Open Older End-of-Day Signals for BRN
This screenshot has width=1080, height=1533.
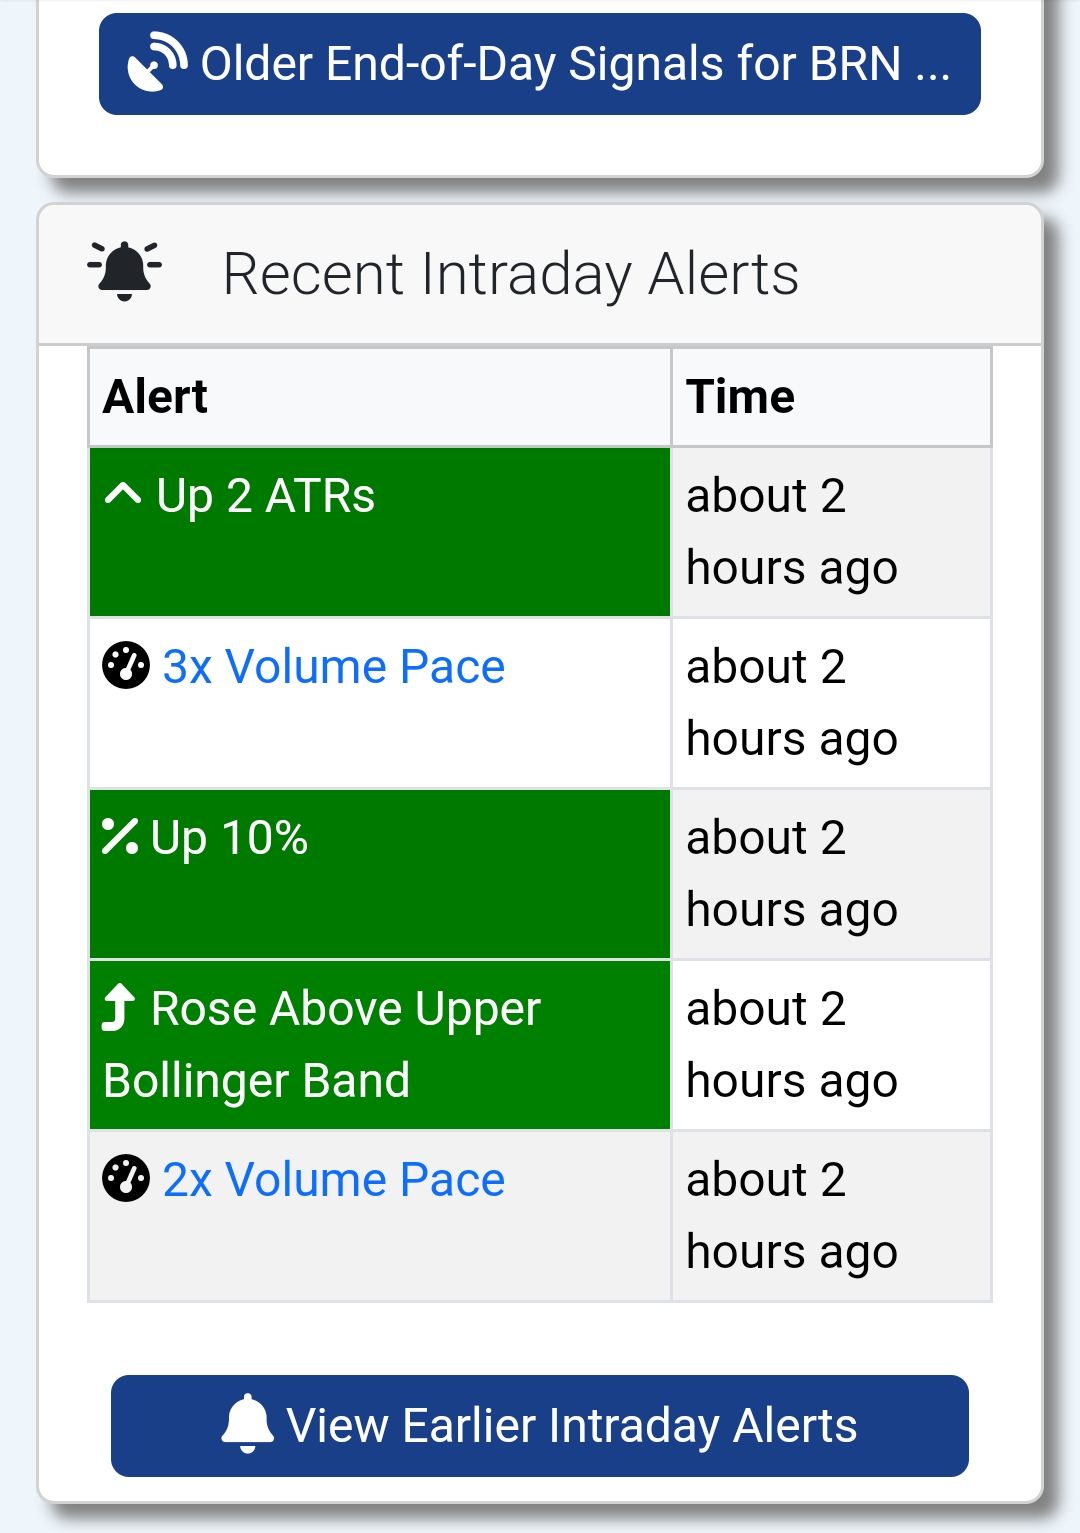pos(540,64)
